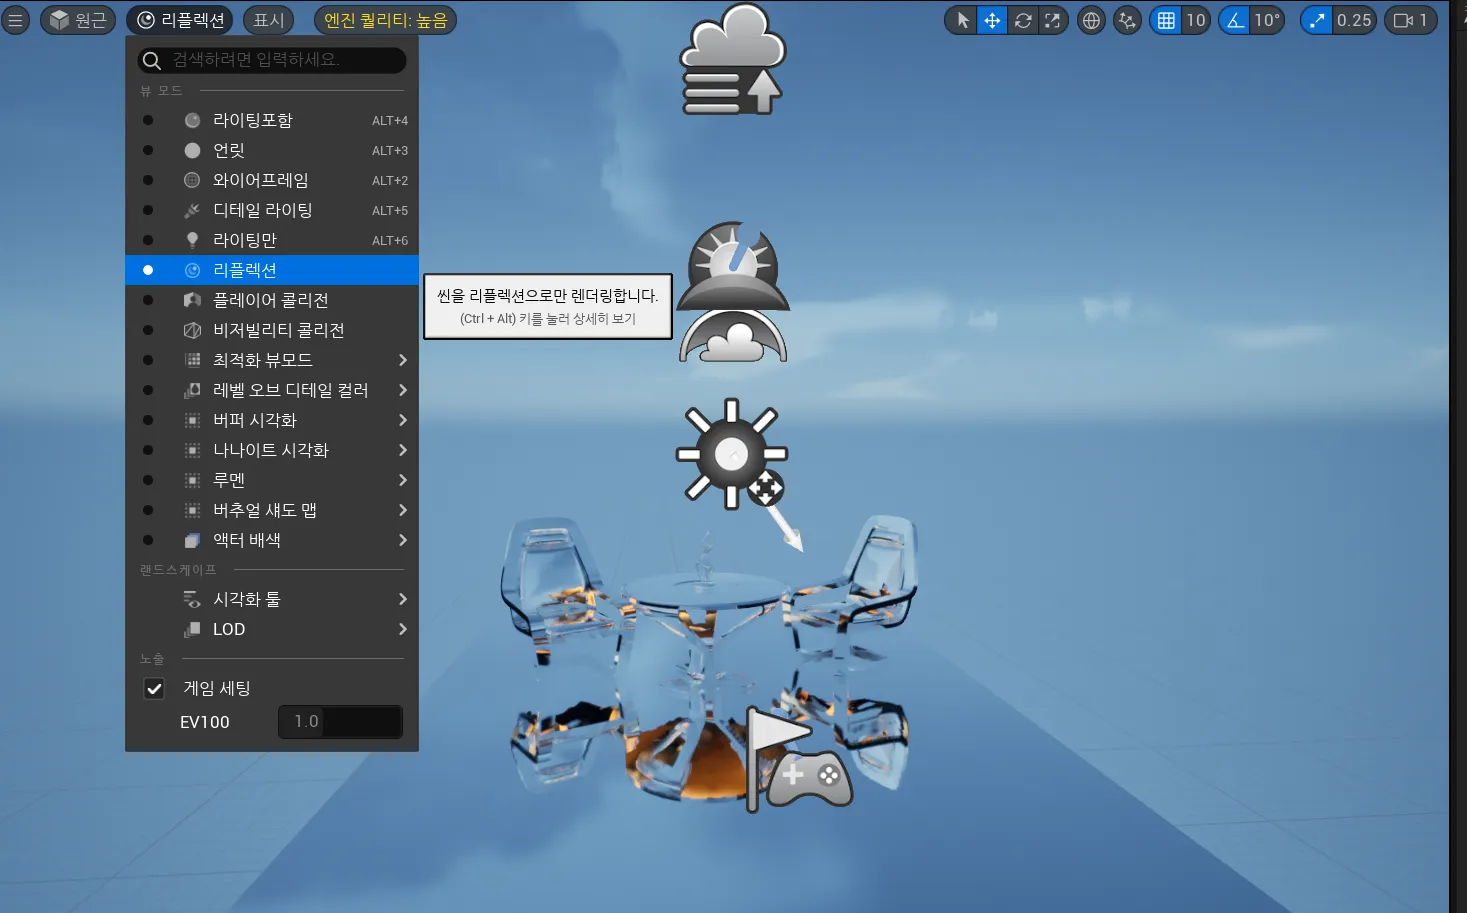This screenshot has width=1467, height=913.
Task: Click the radio dot for 비저빌리티 콜리전
Action: pos(148,330)
